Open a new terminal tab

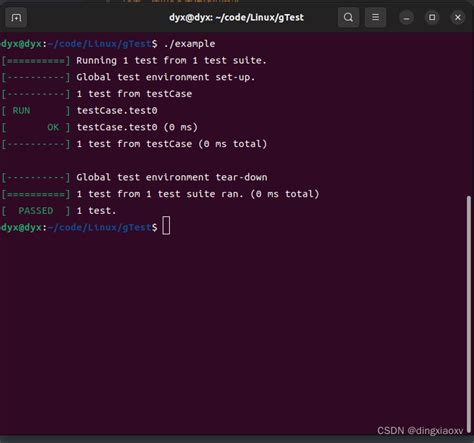coord(16,17)
